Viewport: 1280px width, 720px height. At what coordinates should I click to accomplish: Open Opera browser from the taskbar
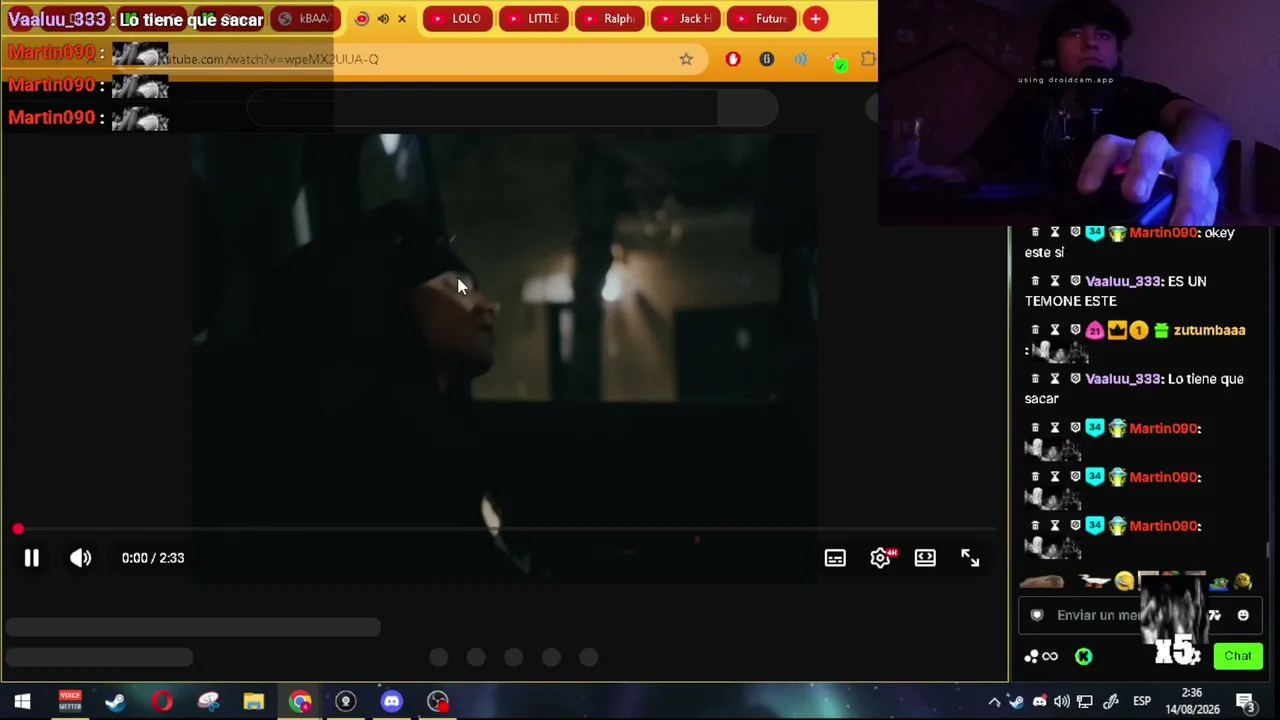(162, 701)
